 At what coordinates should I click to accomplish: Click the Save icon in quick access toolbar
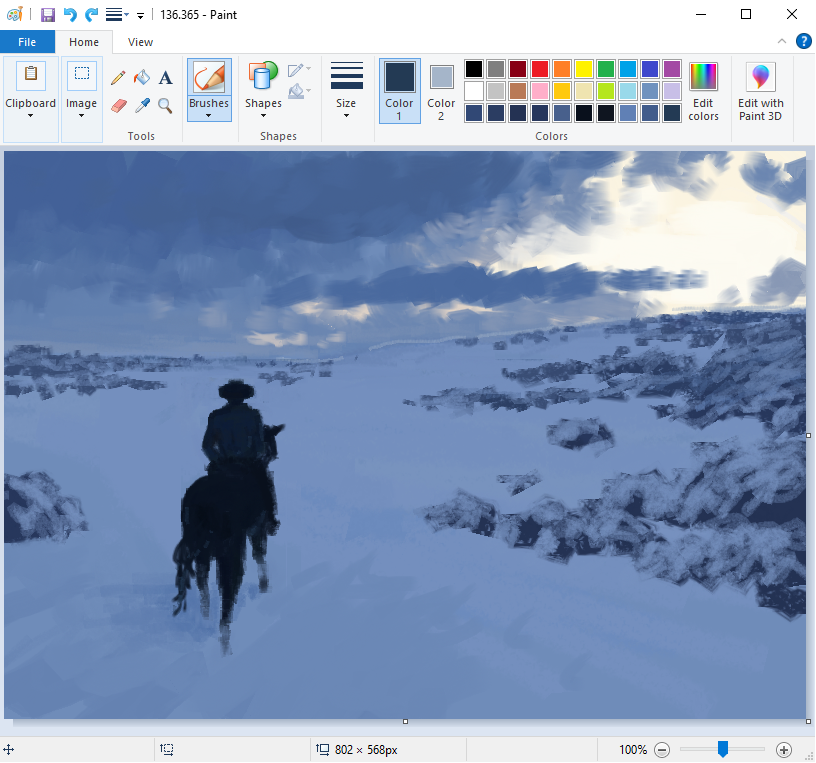[x=48, y=15]
